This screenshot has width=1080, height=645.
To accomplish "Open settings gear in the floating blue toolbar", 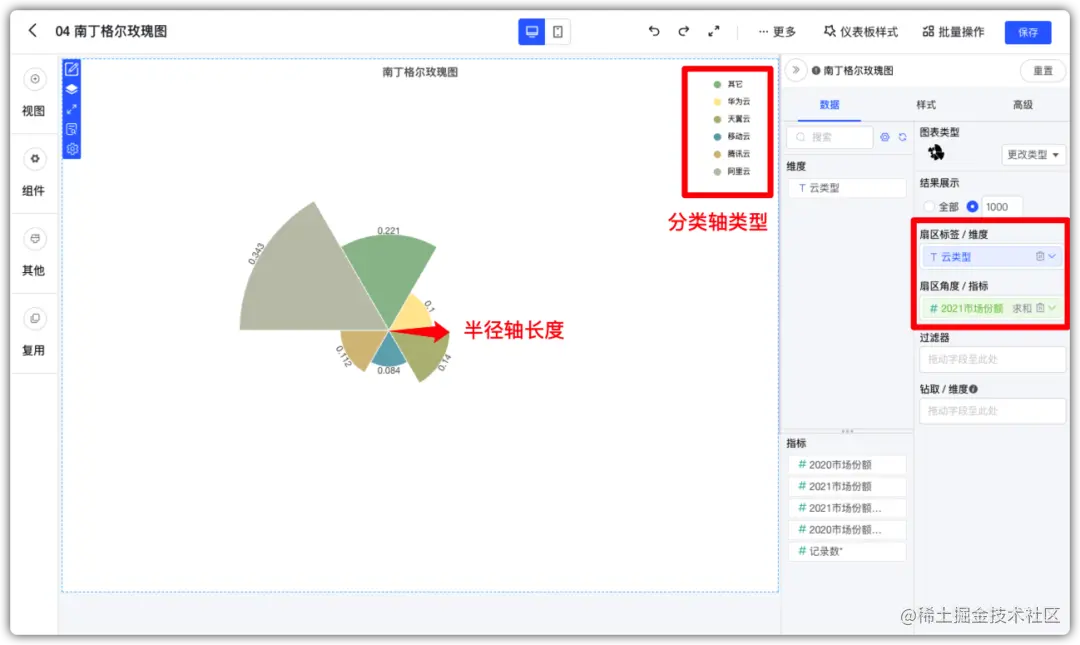I will click(71, 148).
